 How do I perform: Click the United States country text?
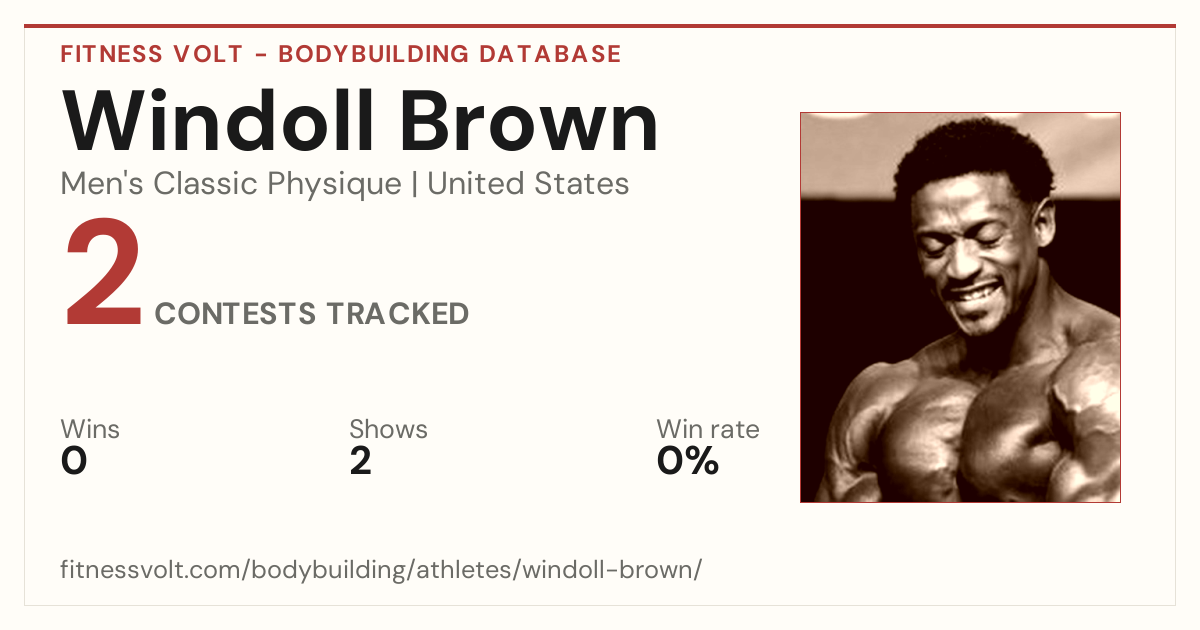(528, 184)
